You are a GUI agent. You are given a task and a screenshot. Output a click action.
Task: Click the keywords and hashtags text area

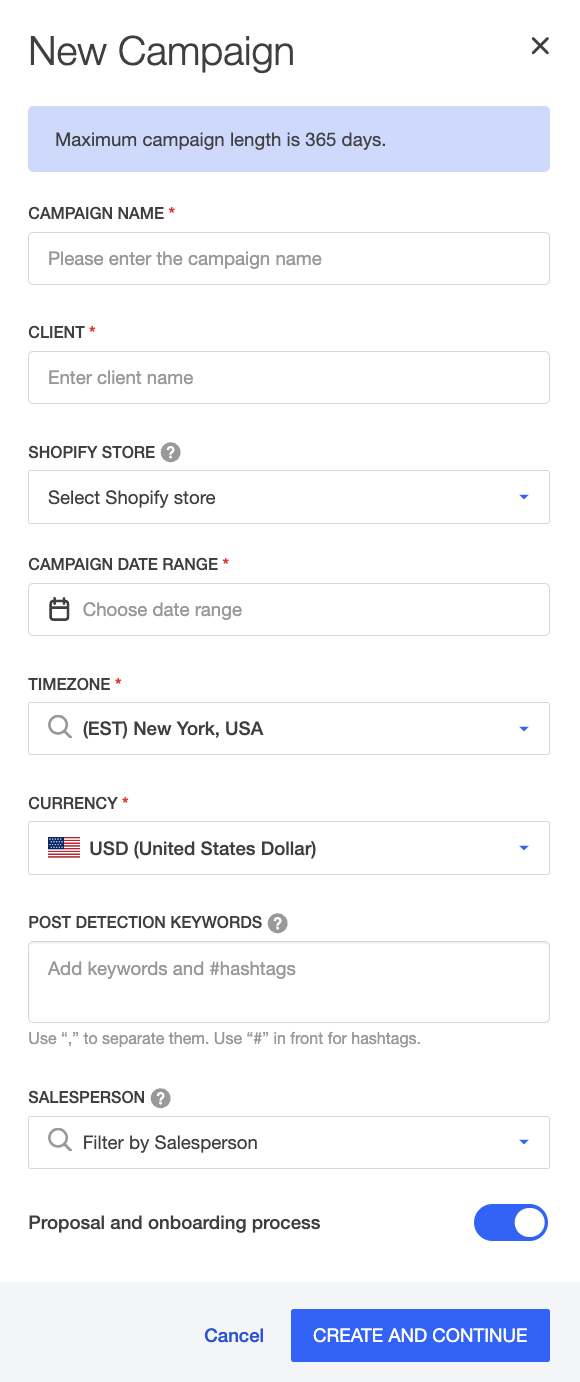(x=289, y=982)
